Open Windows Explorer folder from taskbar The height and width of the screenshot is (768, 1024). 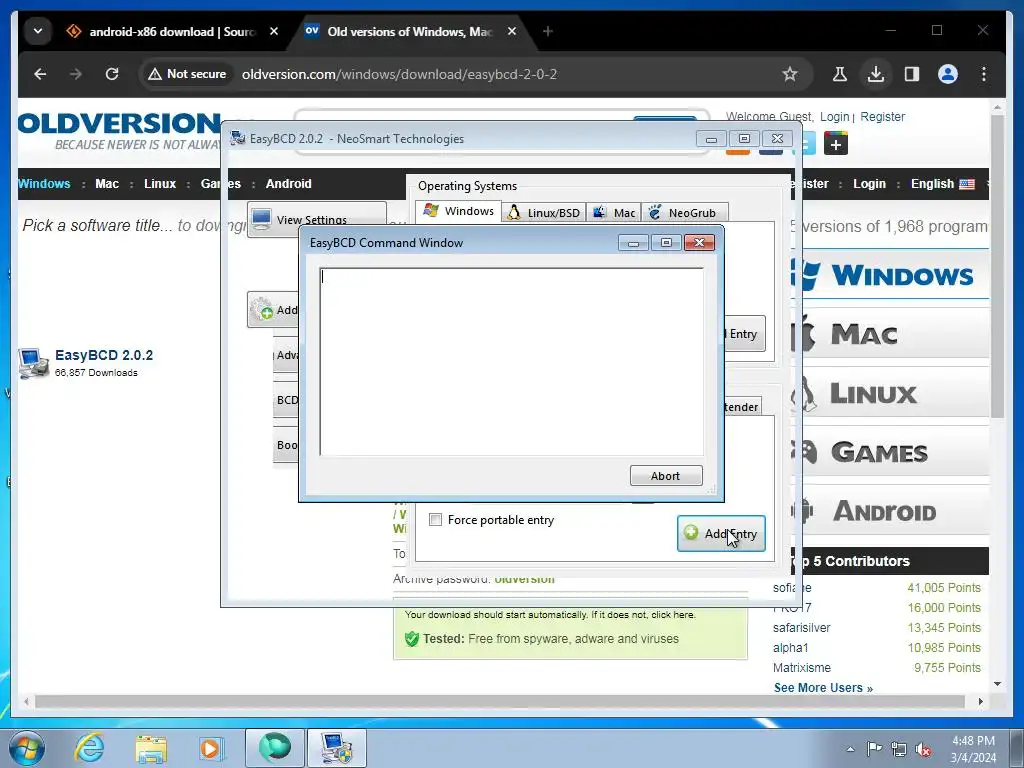click(x=151, y=748)
